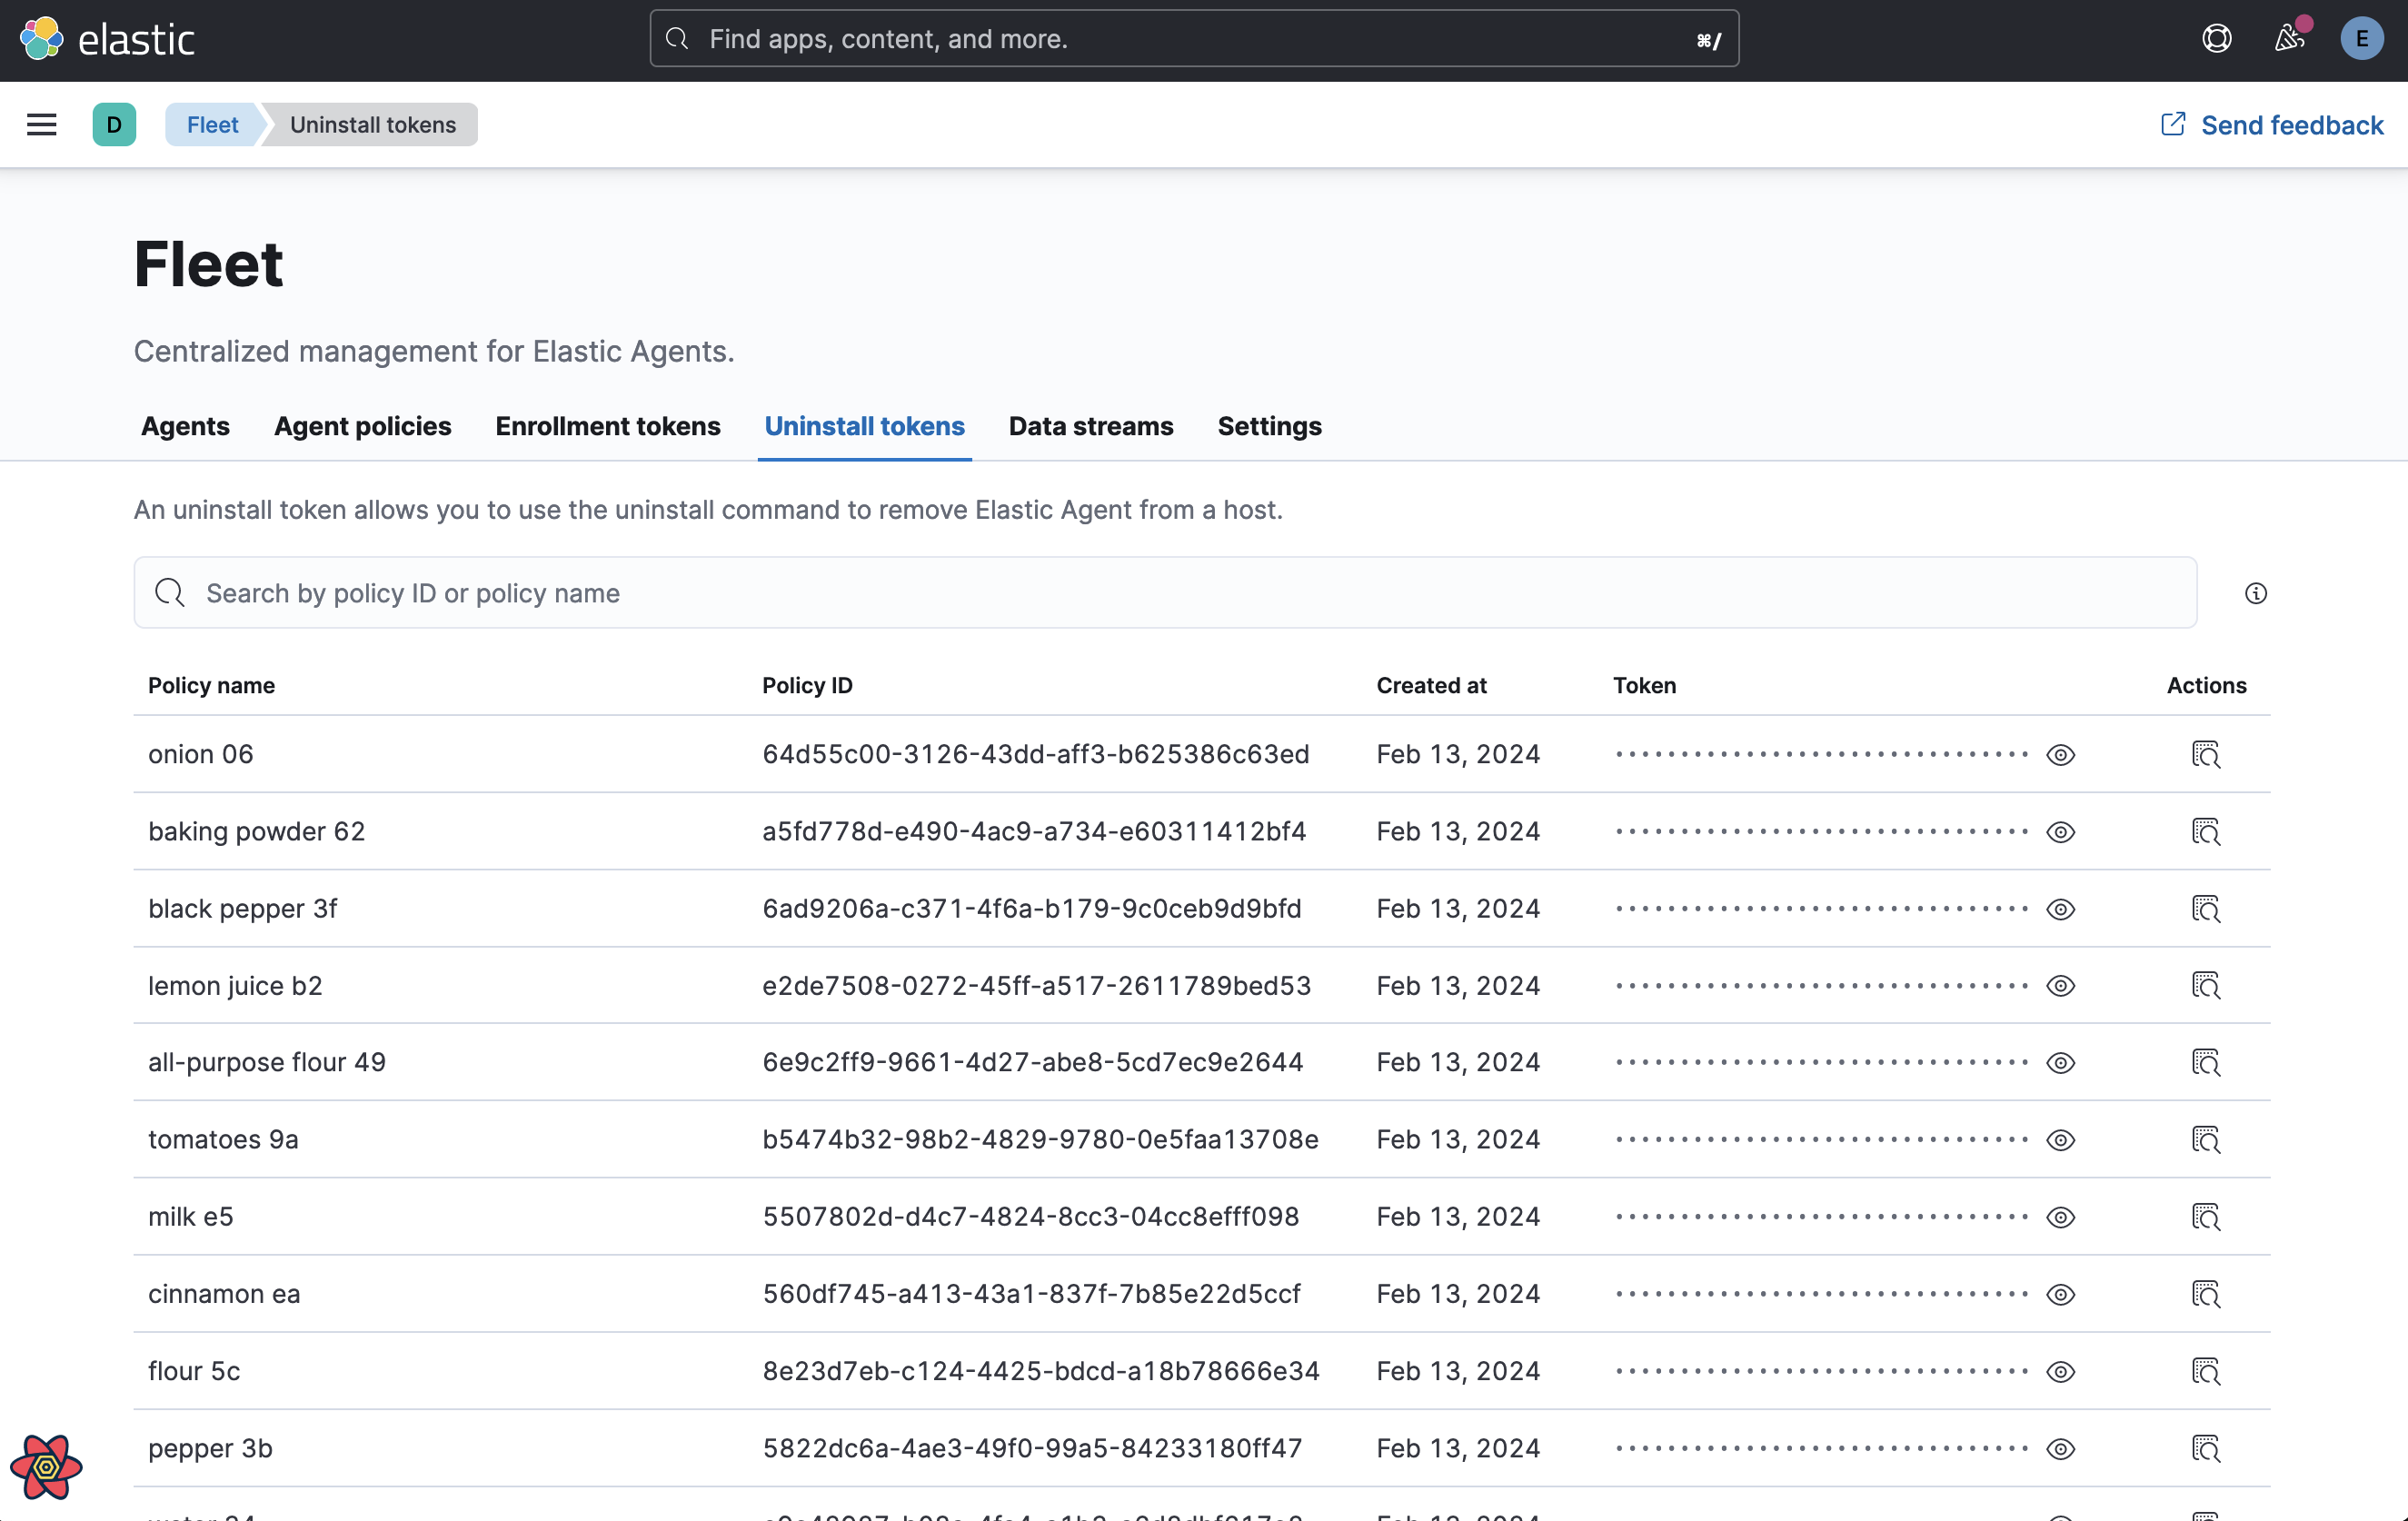Select policy ID 6e9c2ff9-9661-4d27-abe8-5cd7ec9e2644
The image size is (2408, 1521).
pos(1033,1062)
